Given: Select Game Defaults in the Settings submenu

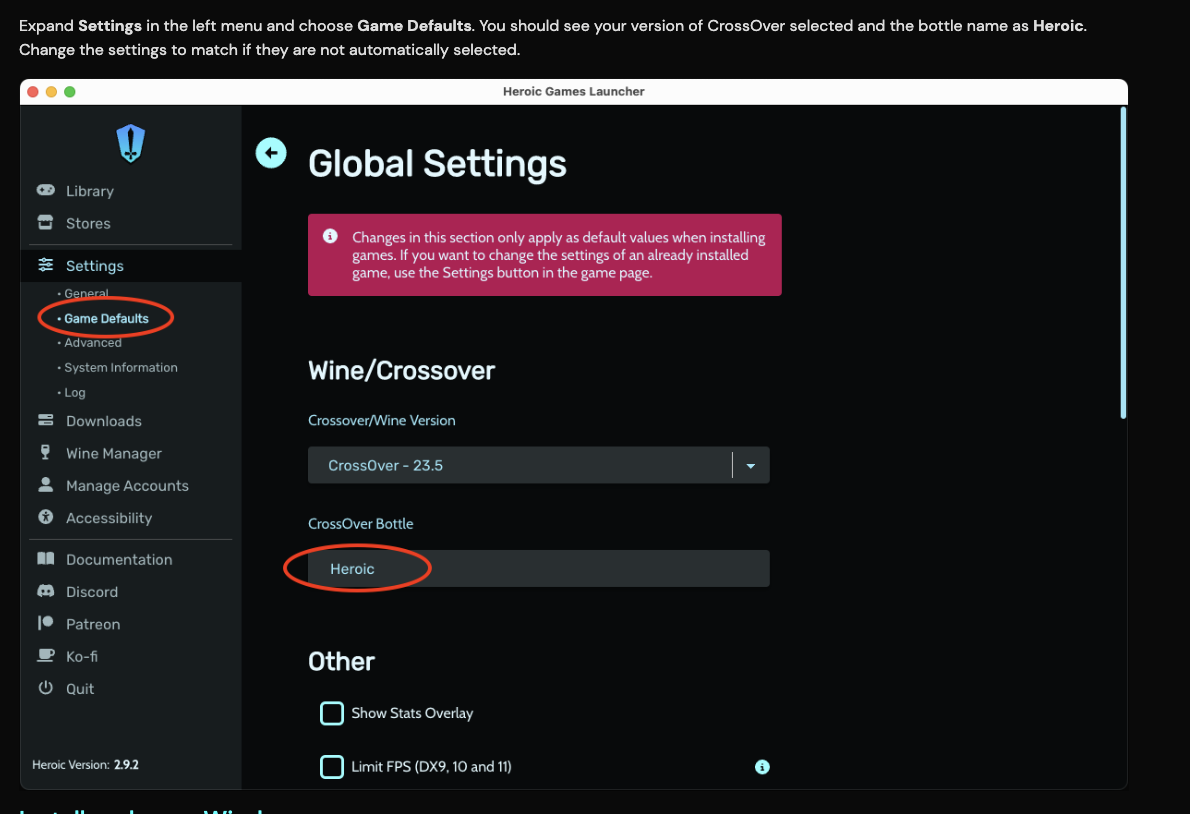Looking at the screenshot, I should click(106, 319).
